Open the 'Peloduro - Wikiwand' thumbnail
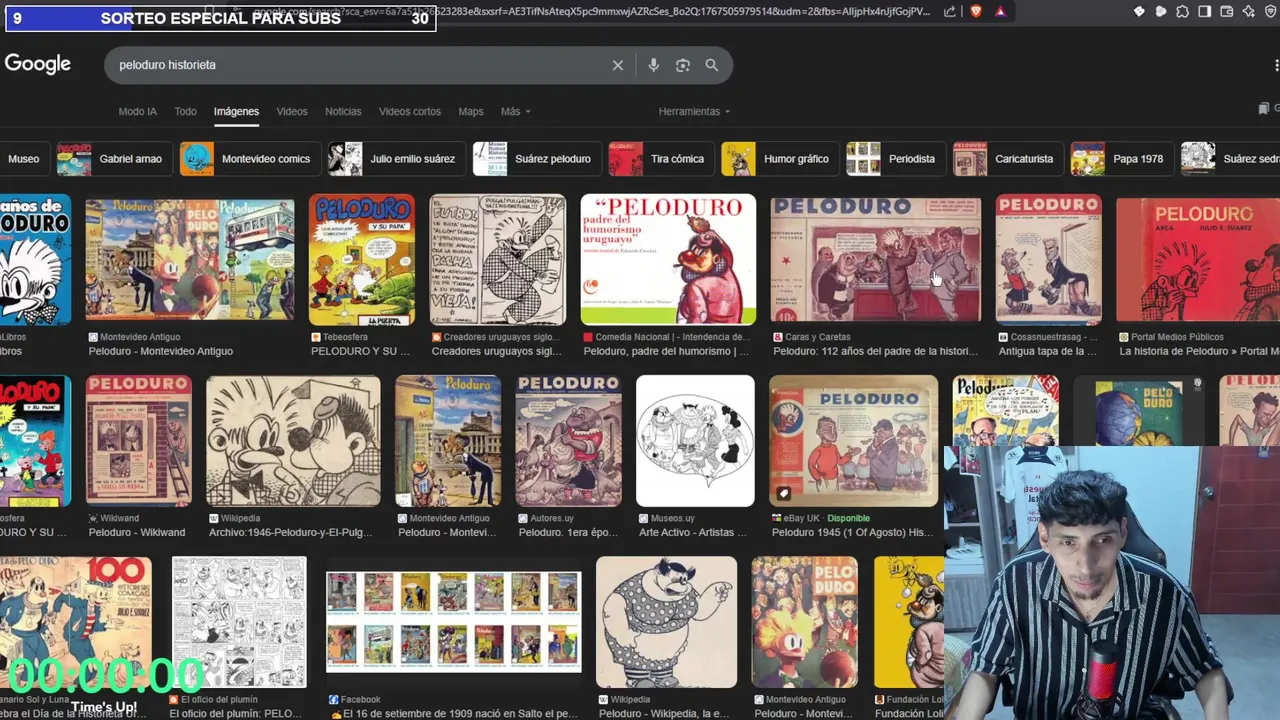This screenshot has height=720, width=1280. [x=138, y=441]
